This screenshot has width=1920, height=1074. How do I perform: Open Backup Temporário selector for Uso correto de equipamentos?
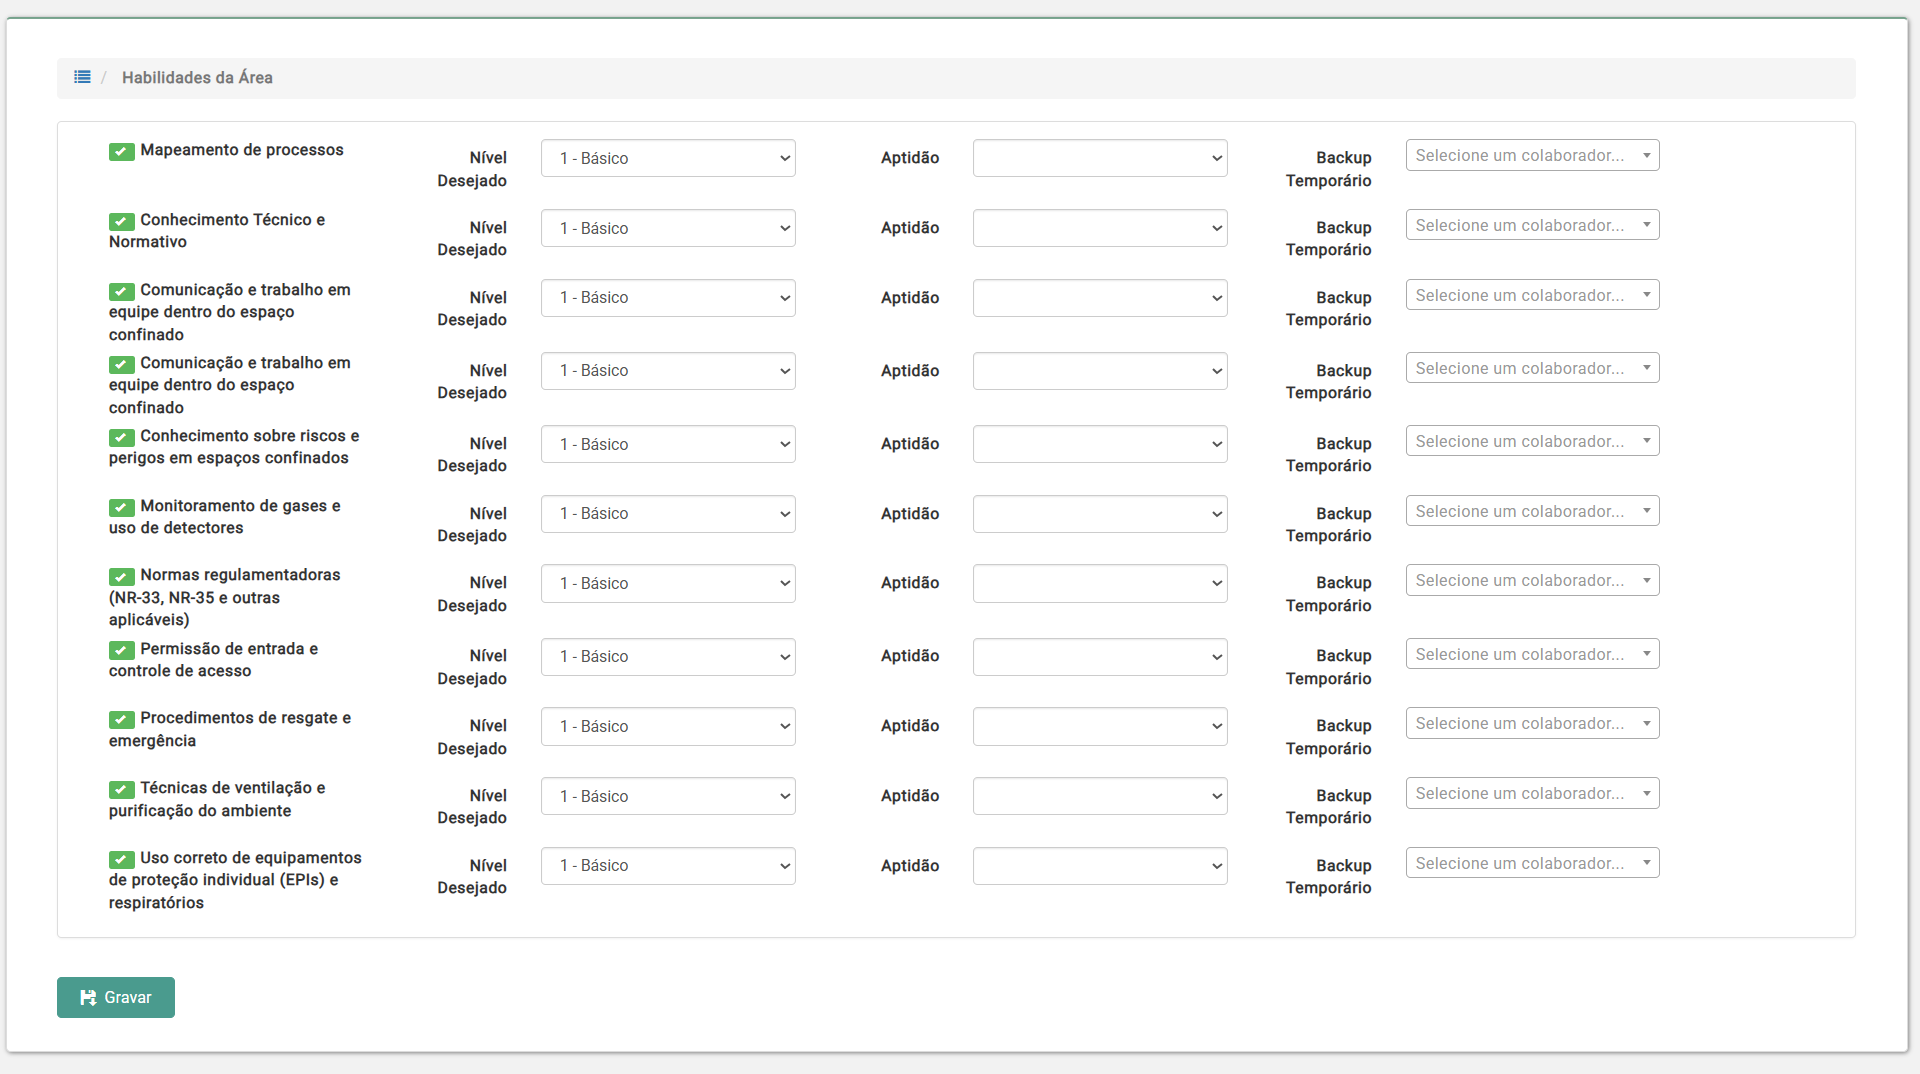click(1531, 863)
